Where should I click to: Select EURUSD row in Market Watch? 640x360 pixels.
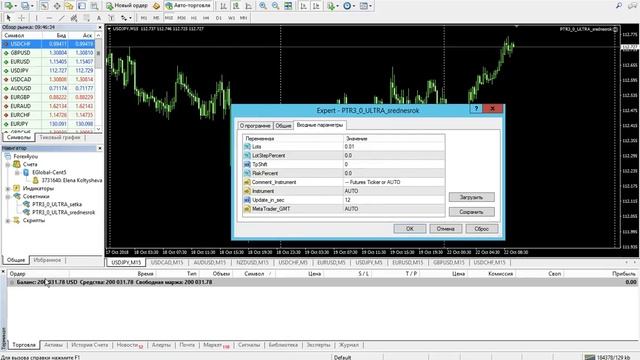coord(48,62)
